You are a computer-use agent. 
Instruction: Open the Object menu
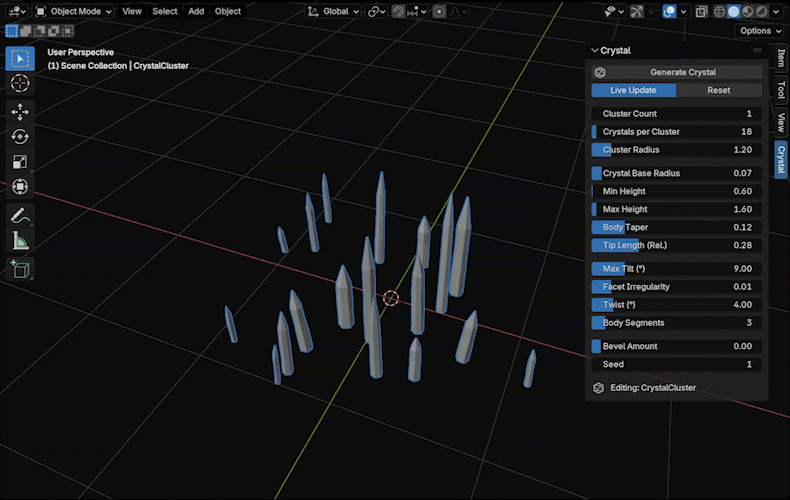228,11
